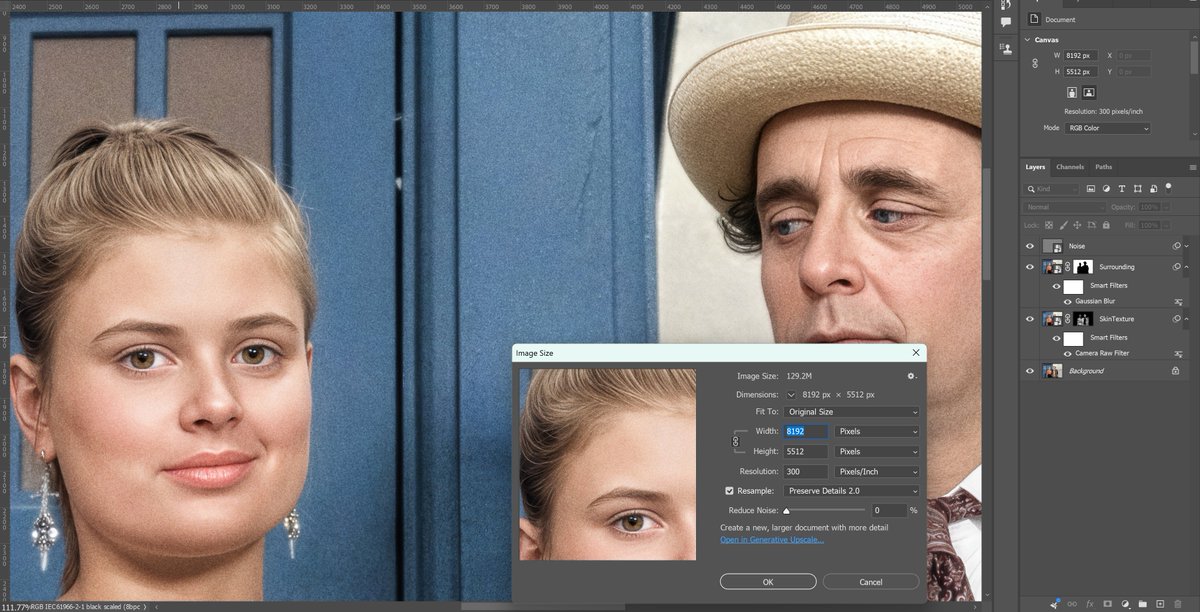The image size is (1200, 612).
Task: Add a layer style with fx icon
Action: point(1090,604)
